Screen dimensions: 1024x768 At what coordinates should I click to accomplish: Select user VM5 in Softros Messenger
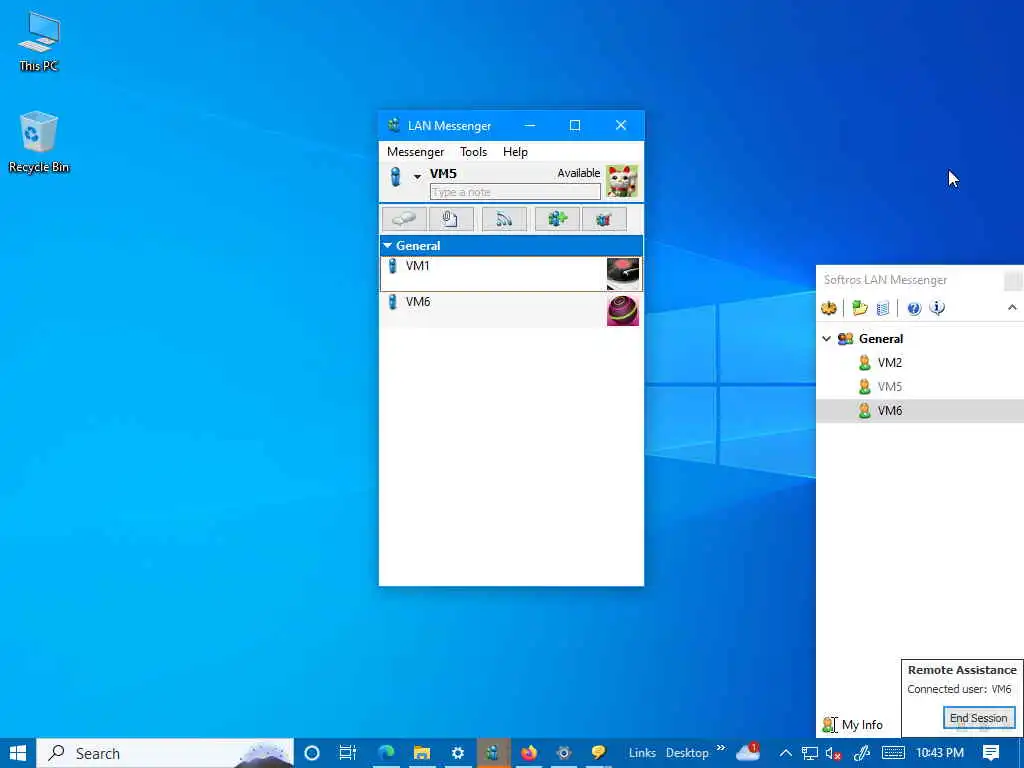click(x=889, y=387)
